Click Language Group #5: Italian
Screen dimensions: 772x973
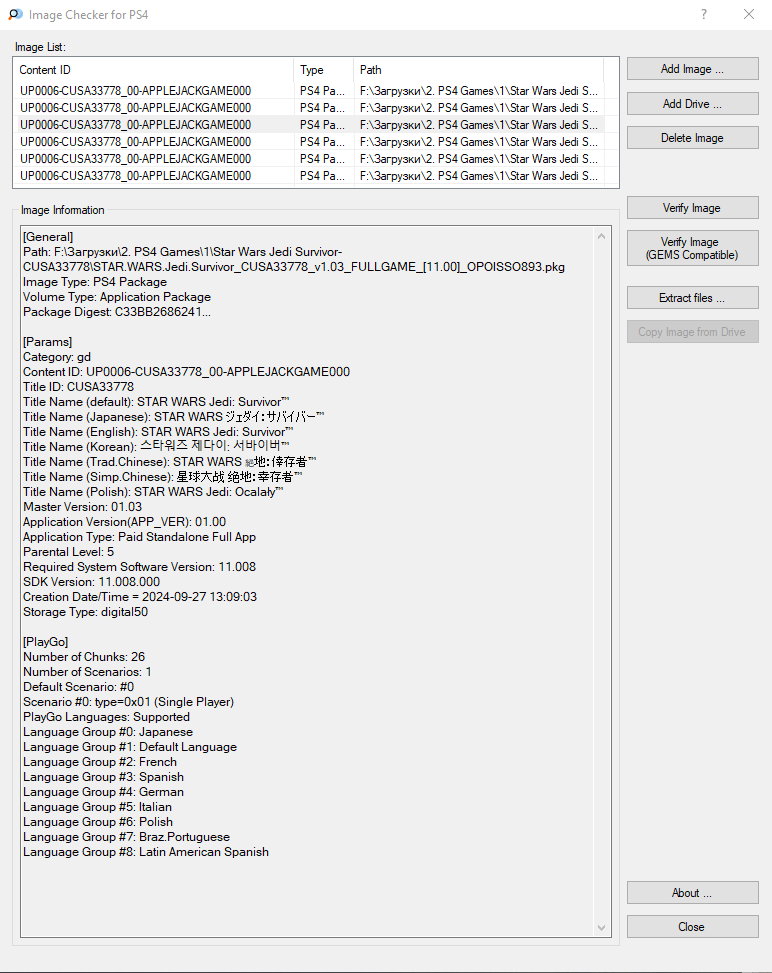pyautogui.click(x=97, y=807)
